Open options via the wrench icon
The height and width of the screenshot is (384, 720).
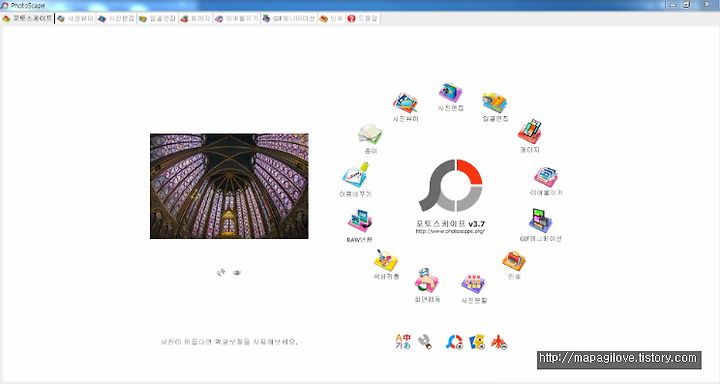pos(426,342)
